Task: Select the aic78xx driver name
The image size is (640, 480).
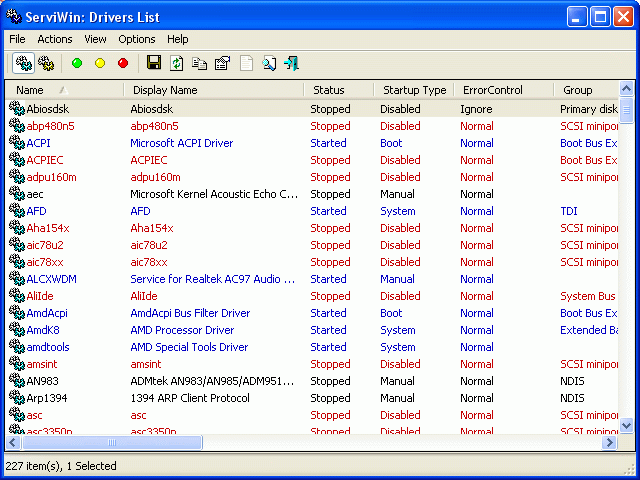Action: tap(45, 262)
